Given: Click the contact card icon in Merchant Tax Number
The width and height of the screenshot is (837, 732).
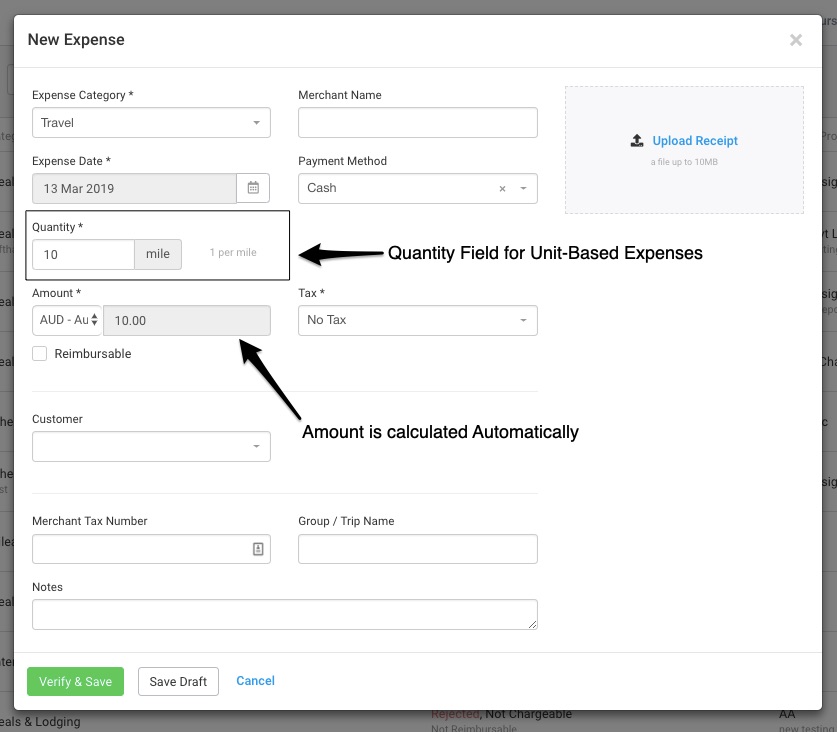Looking at the screenshot, I should pos(258,549).
